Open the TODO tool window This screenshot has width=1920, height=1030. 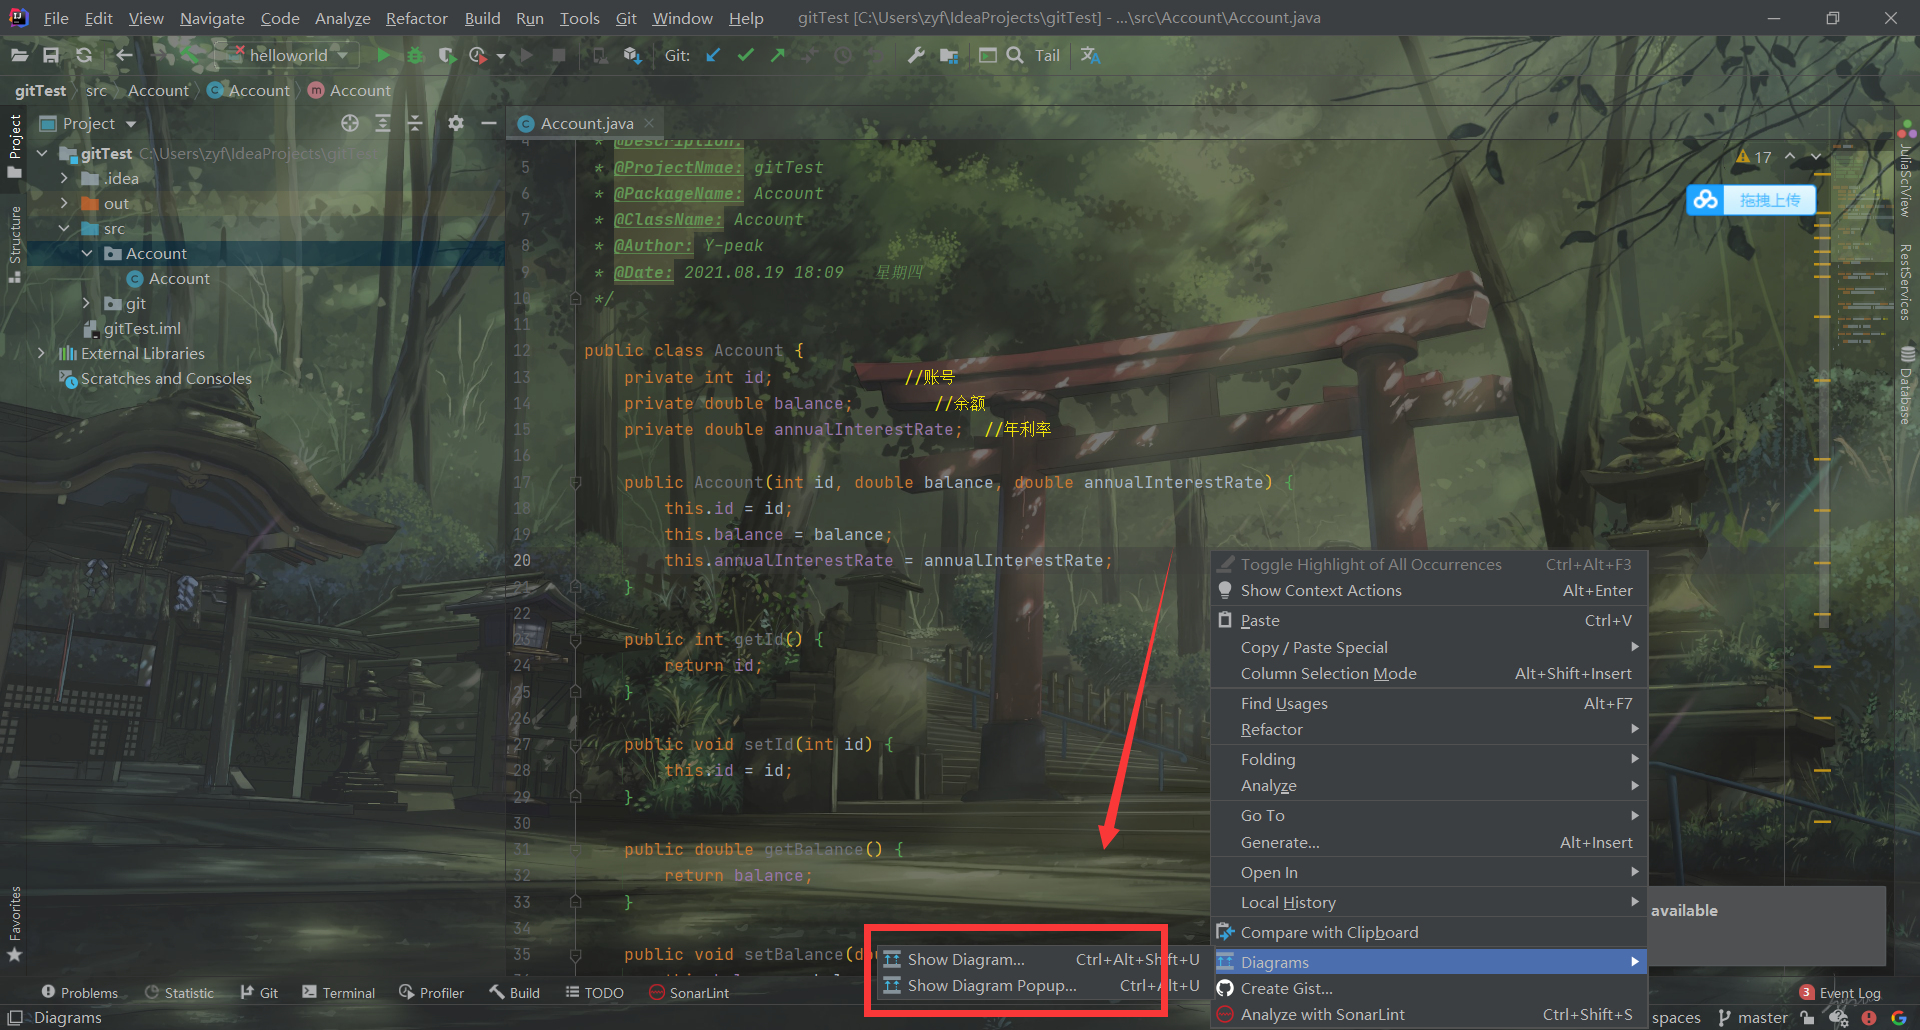(594, 993)
